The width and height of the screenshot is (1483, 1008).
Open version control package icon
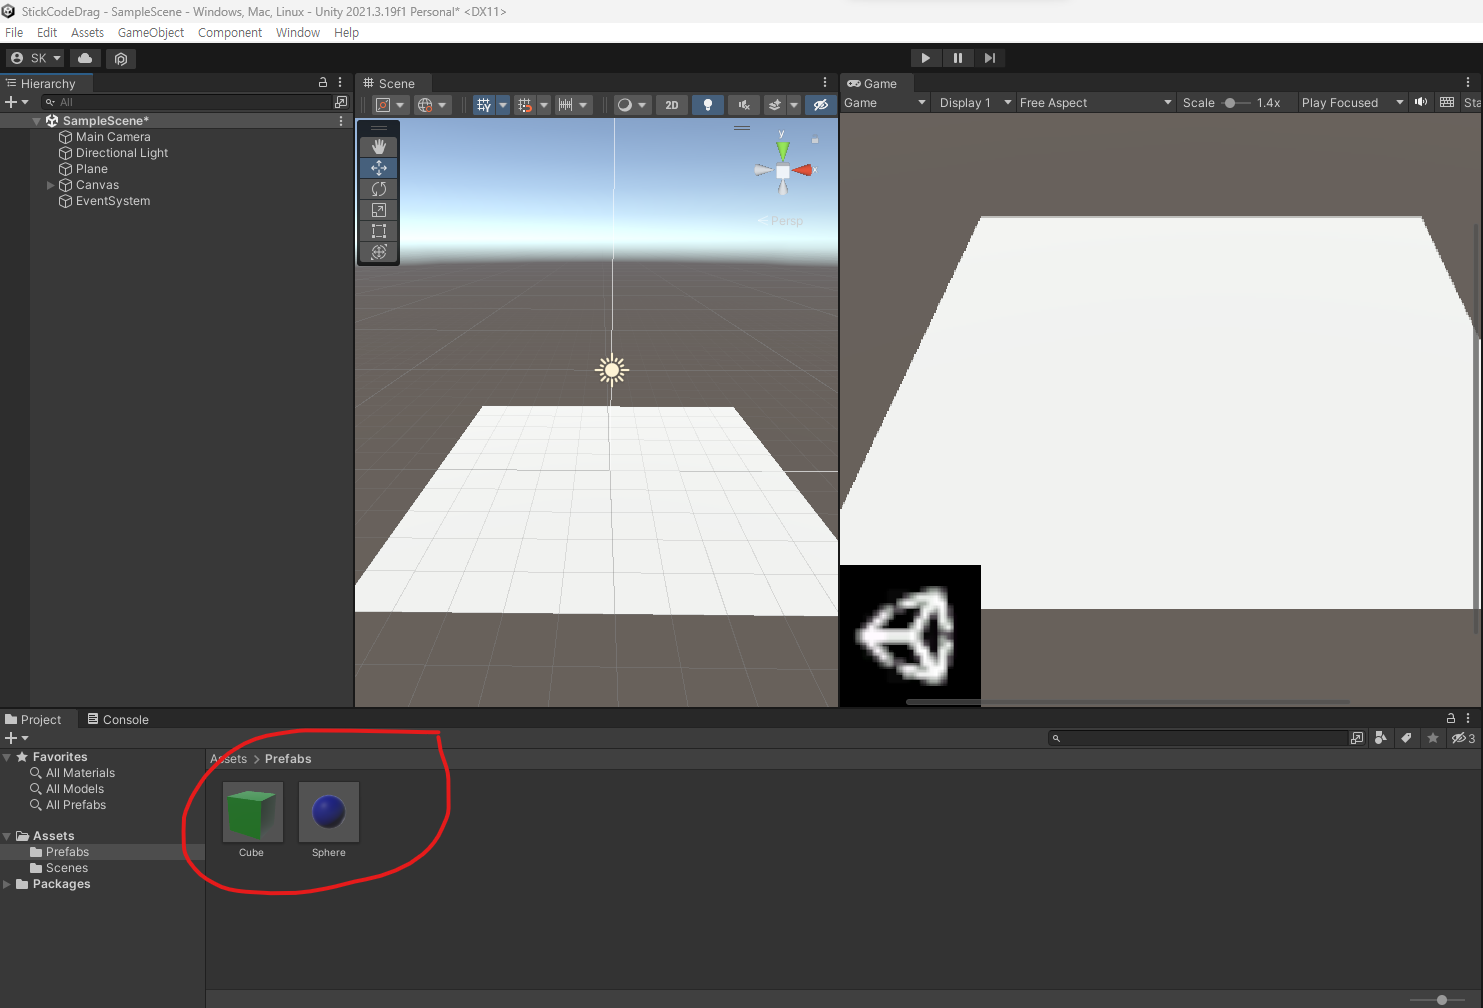coord(121,58)
